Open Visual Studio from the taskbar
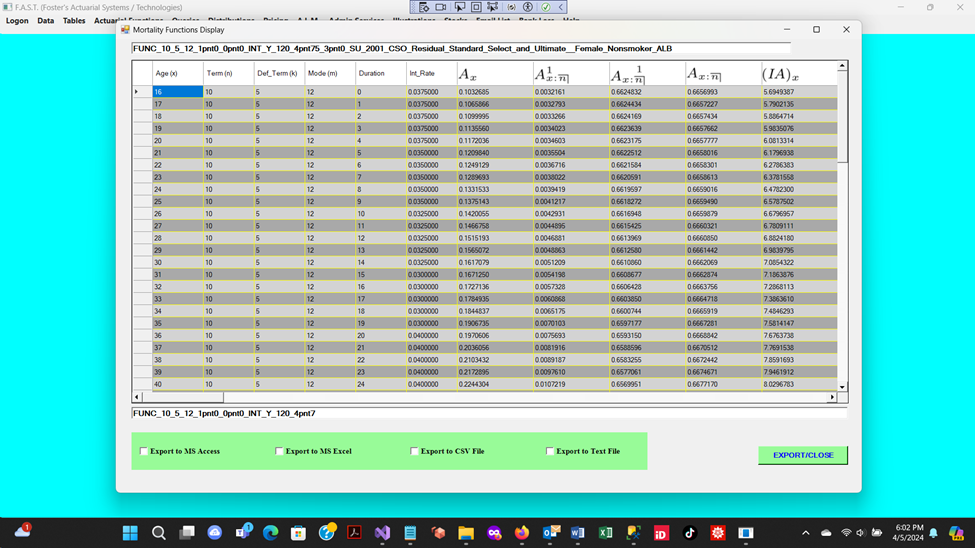This screenshot has height=548, width=975. point(382,533)
